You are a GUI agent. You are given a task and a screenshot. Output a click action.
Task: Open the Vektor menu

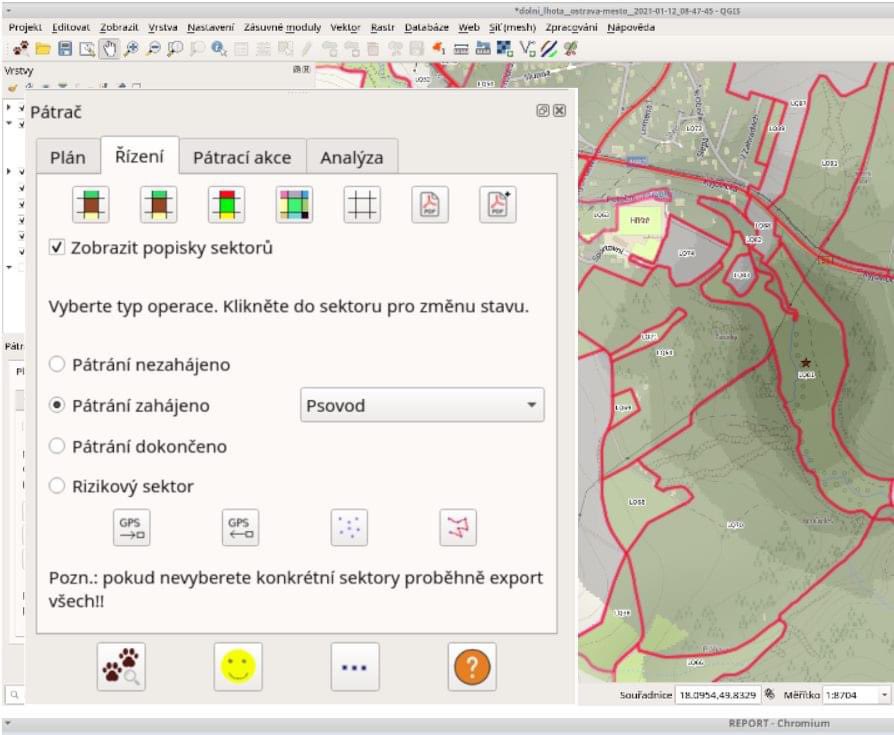(x=345, y=27)
